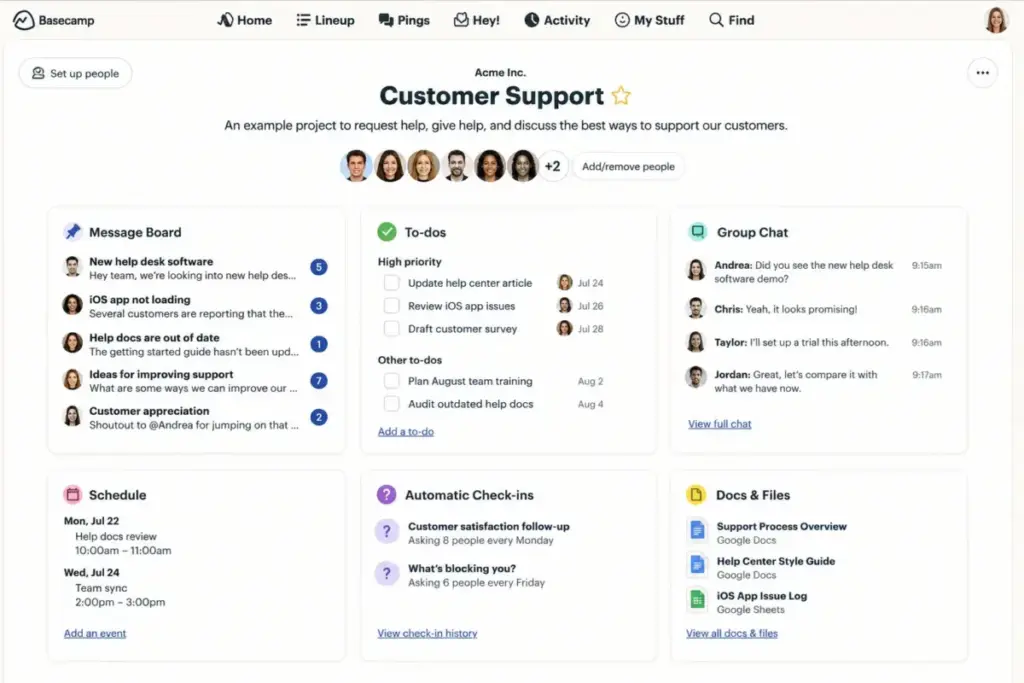Click the Find search item
Image resolution: width=1024 pixels, height=683 pixels.
pos(732,20)
